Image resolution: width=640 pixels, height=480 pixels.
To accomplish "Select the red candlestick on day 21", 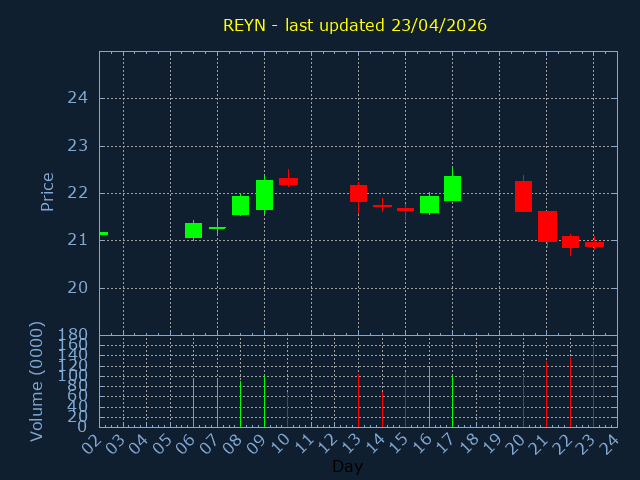I will (547, 226).
